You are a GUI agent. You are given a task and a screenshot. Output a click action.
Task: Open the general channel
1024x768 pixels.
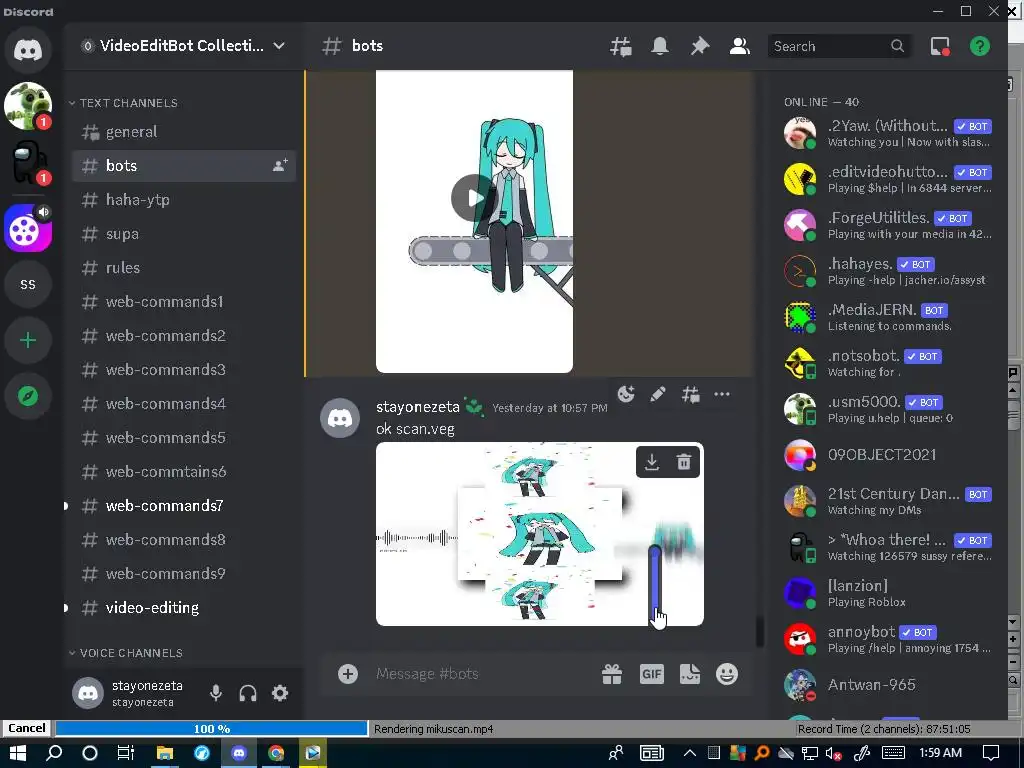click(184, 132)
